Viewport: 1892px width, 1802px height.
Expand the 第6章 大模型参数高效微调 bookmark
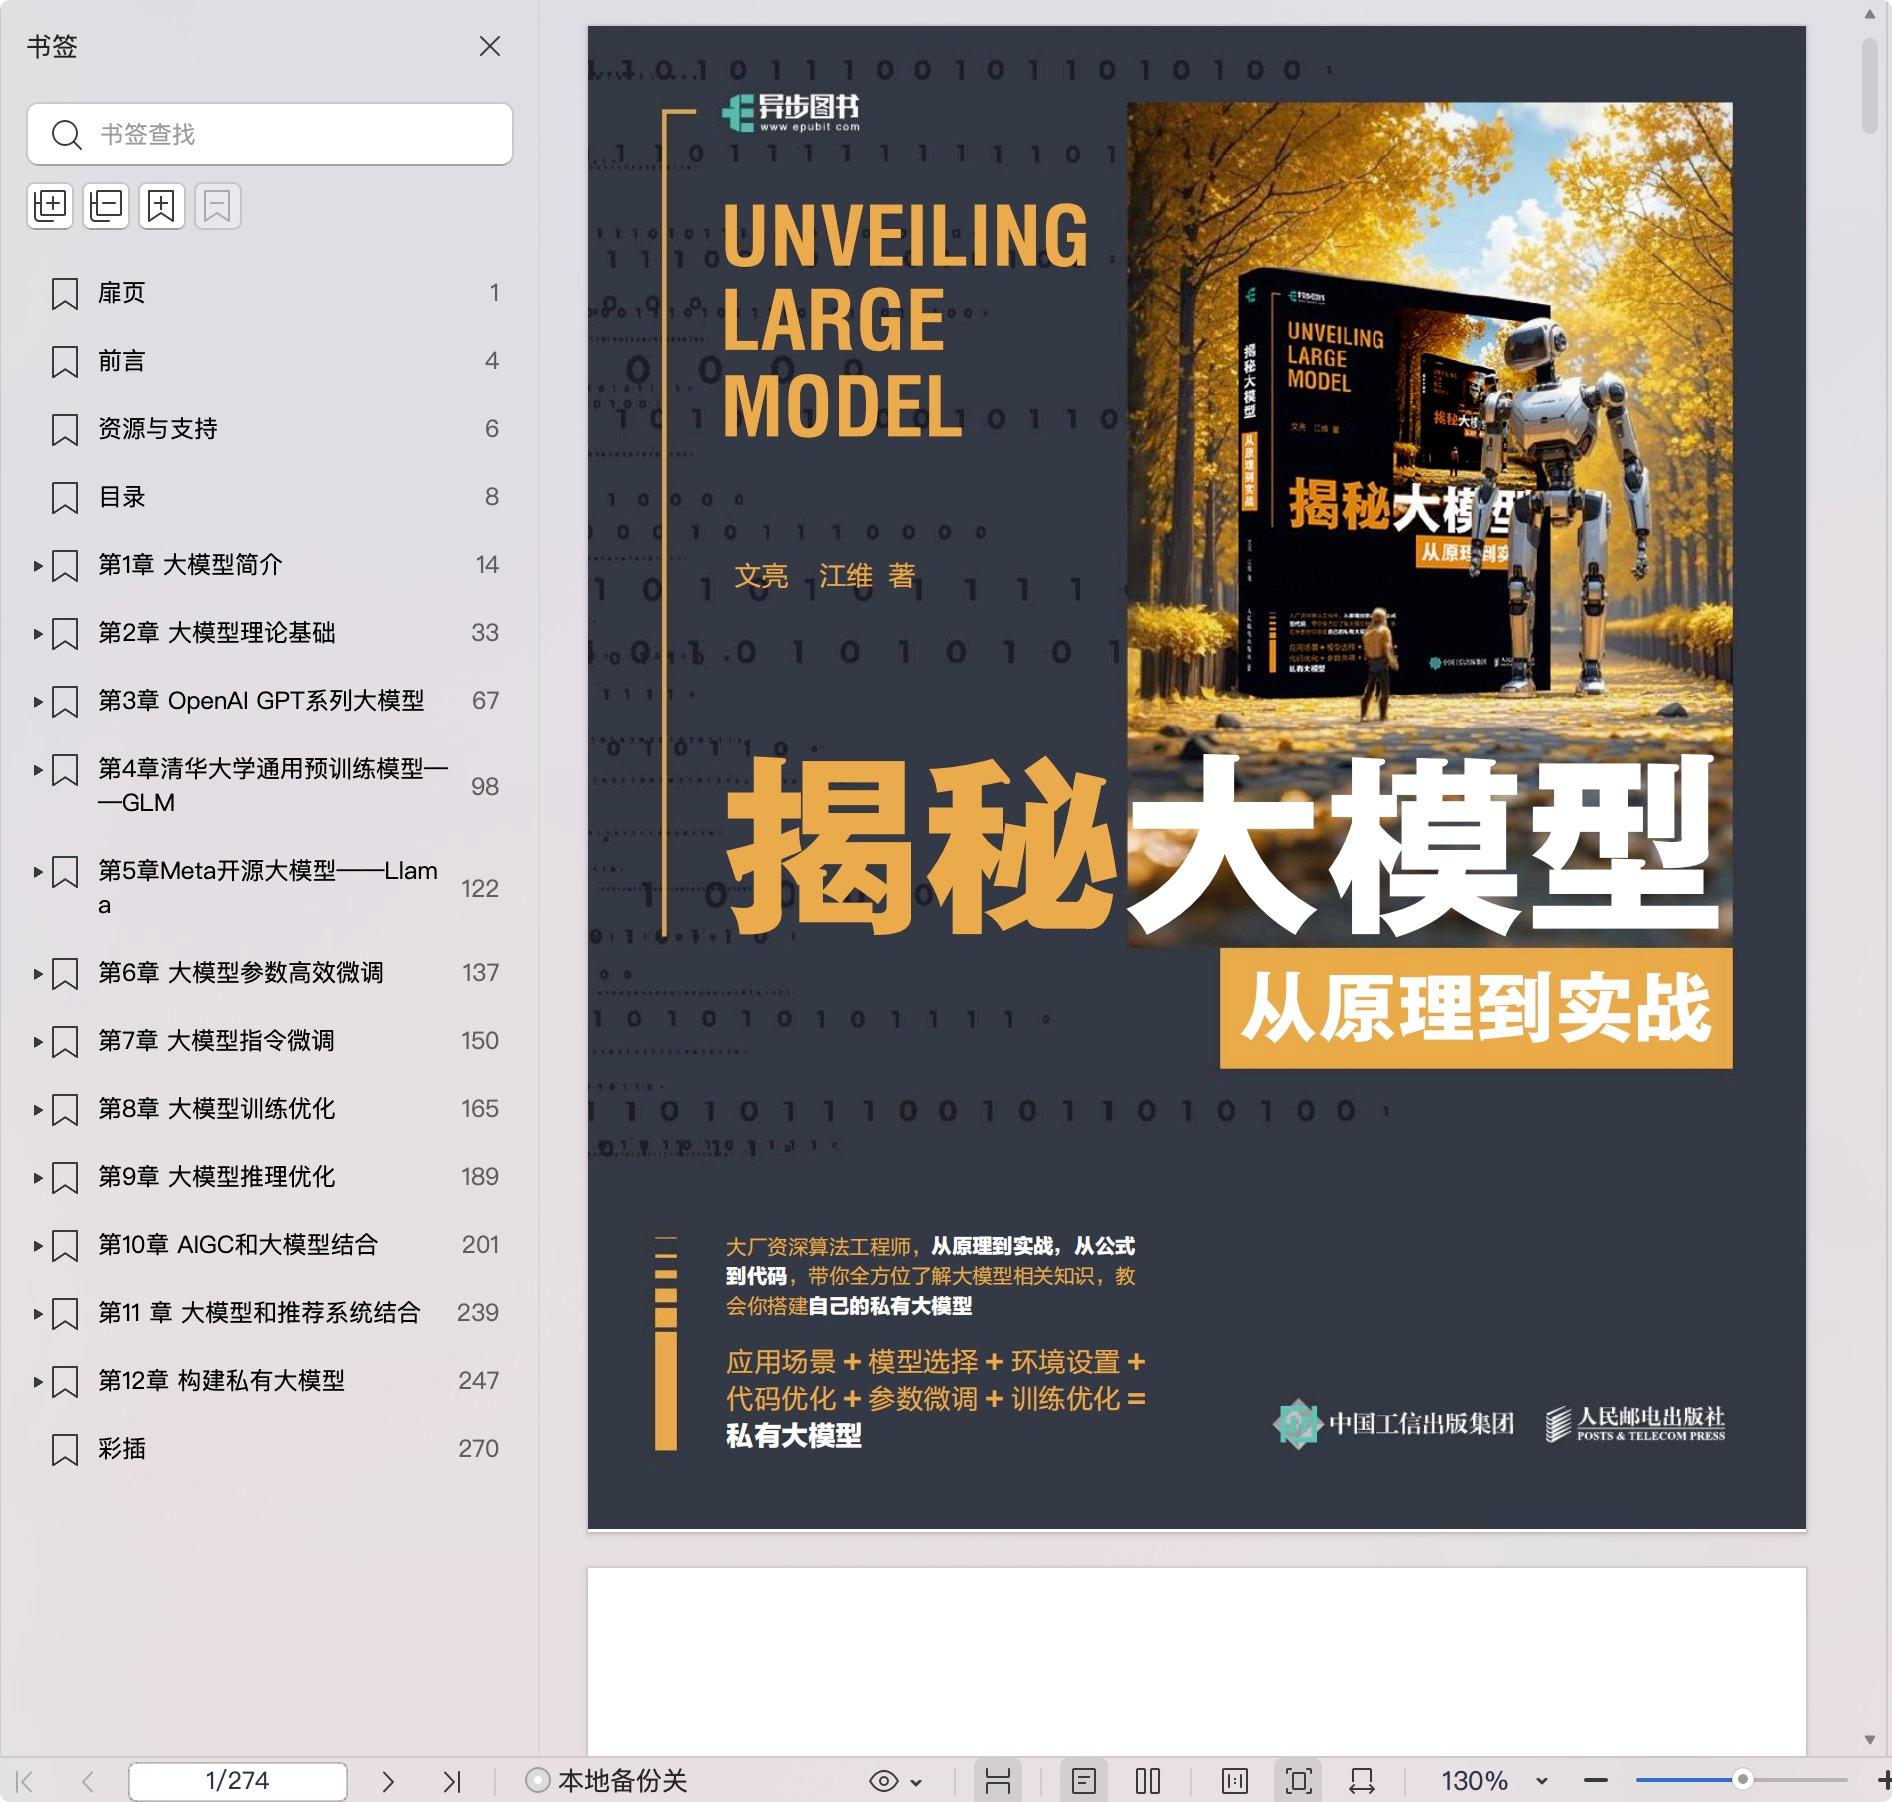pos(38,974)
